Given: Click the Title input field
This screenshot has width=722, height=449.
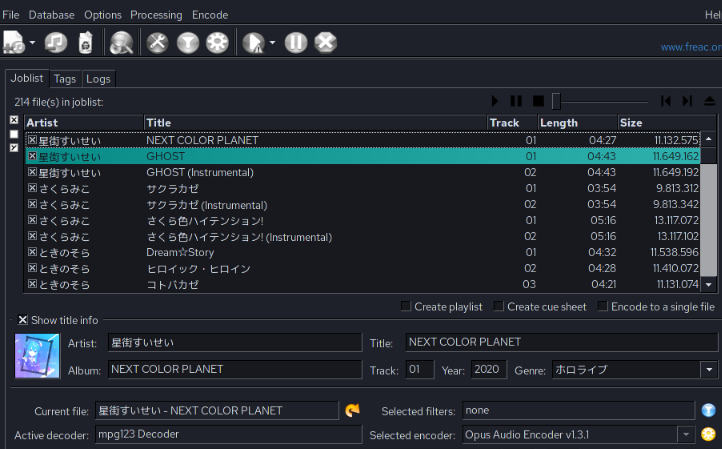Looking at the screenshot, I should tap(561, 342).
